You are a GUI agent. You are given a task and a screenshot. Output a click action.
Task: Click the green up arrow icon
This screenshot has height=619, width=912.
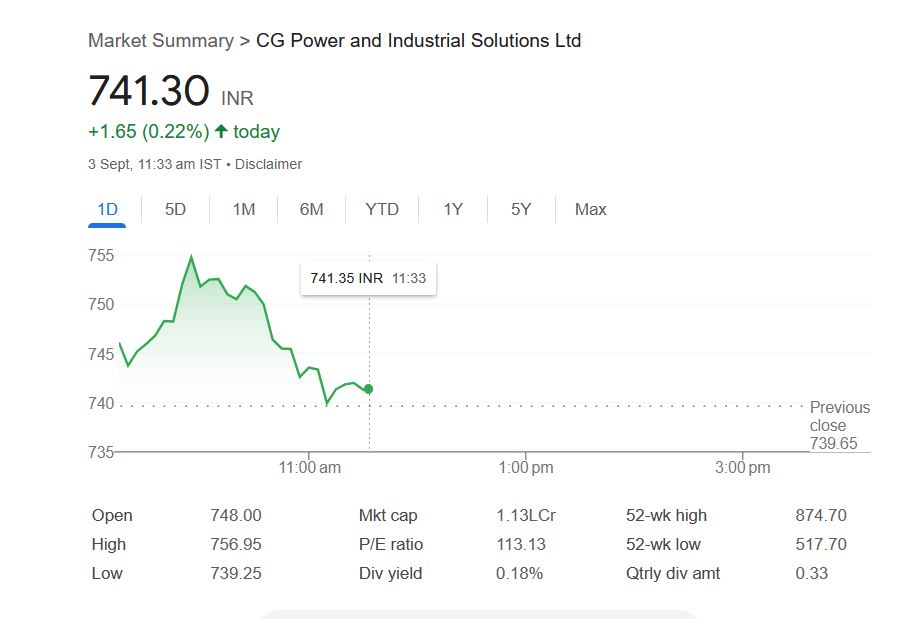[x=221, y=131]
